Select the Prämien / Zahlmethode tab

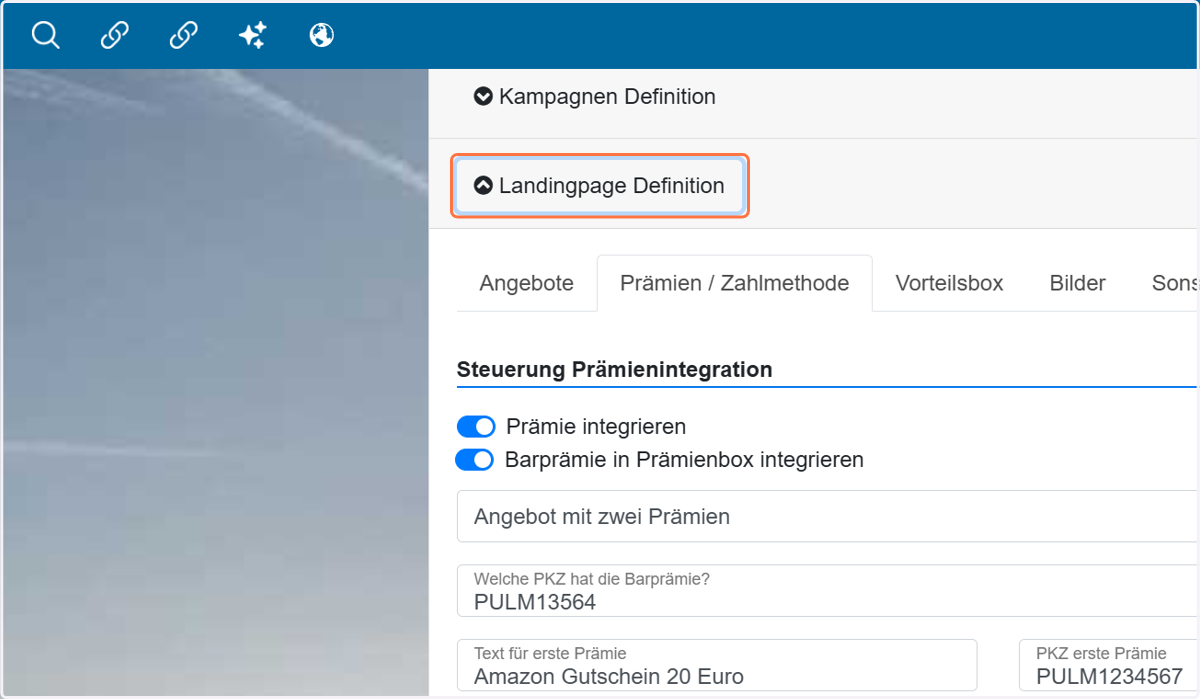[x=734, y=283]
